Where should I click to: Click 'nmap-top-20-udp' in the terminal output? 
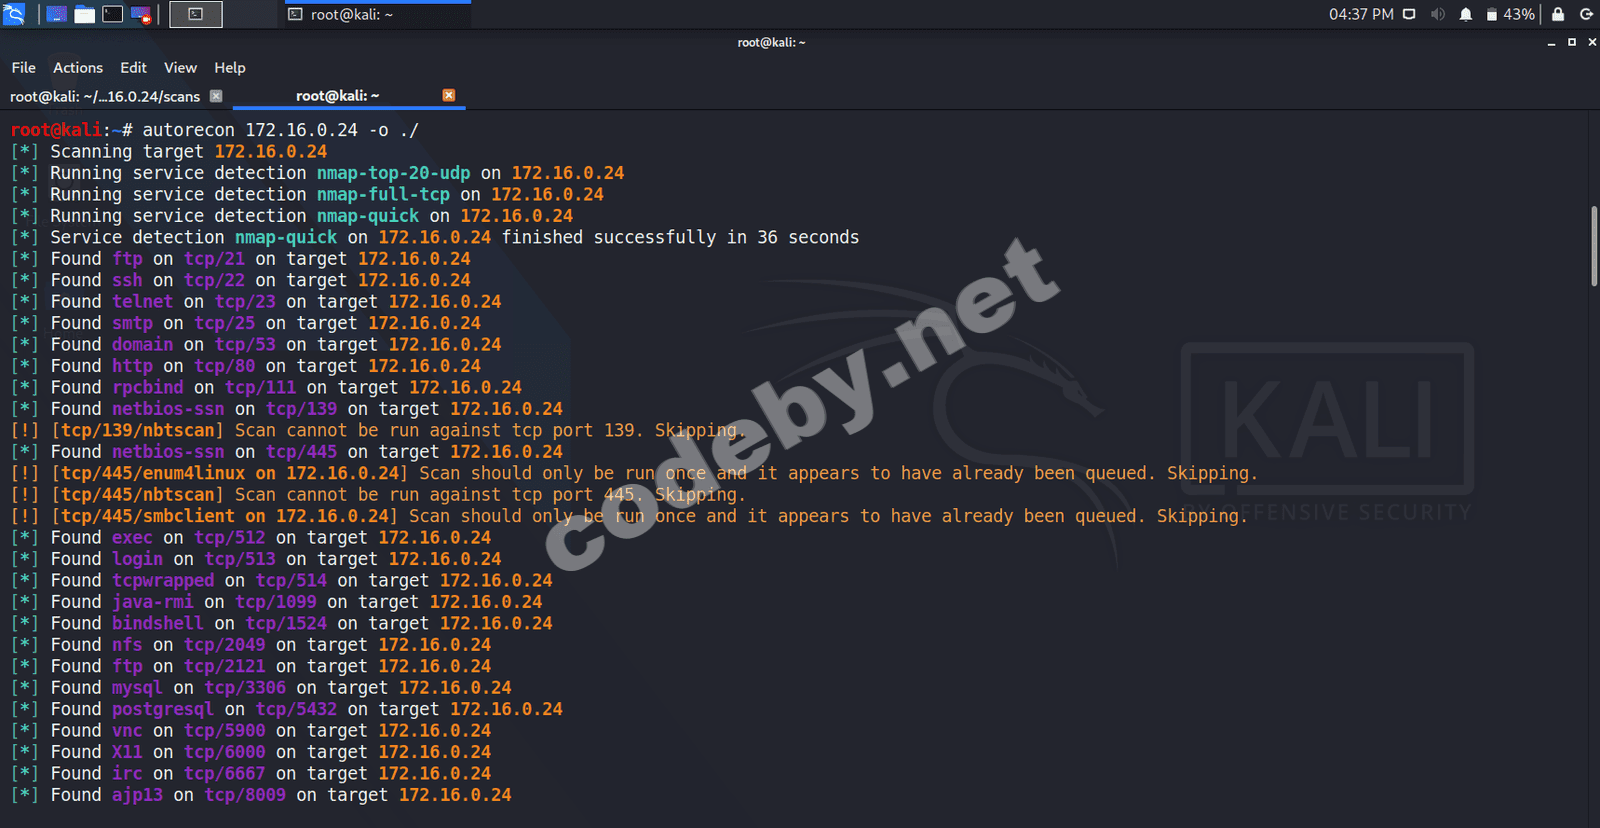tap(393, 173)
